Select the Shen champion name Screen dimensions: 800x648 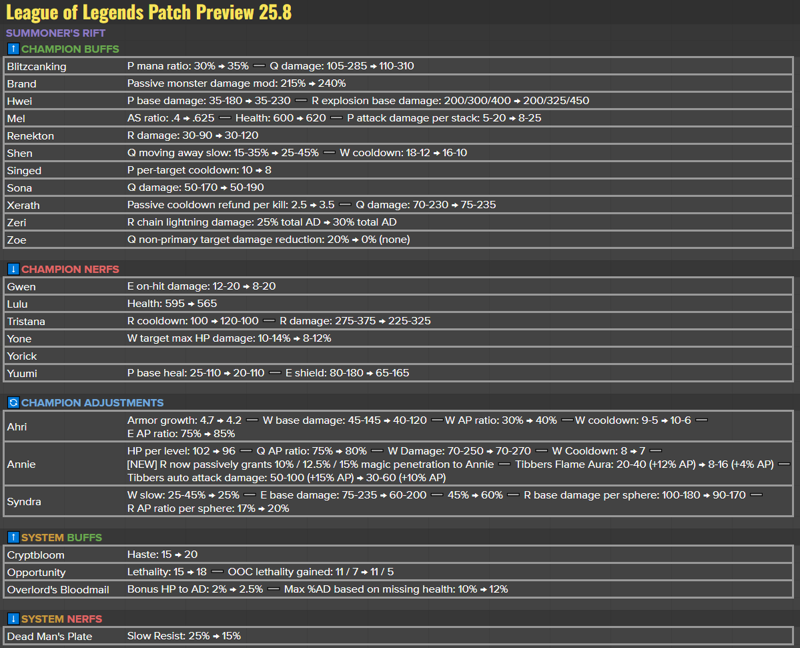point(19,153)
